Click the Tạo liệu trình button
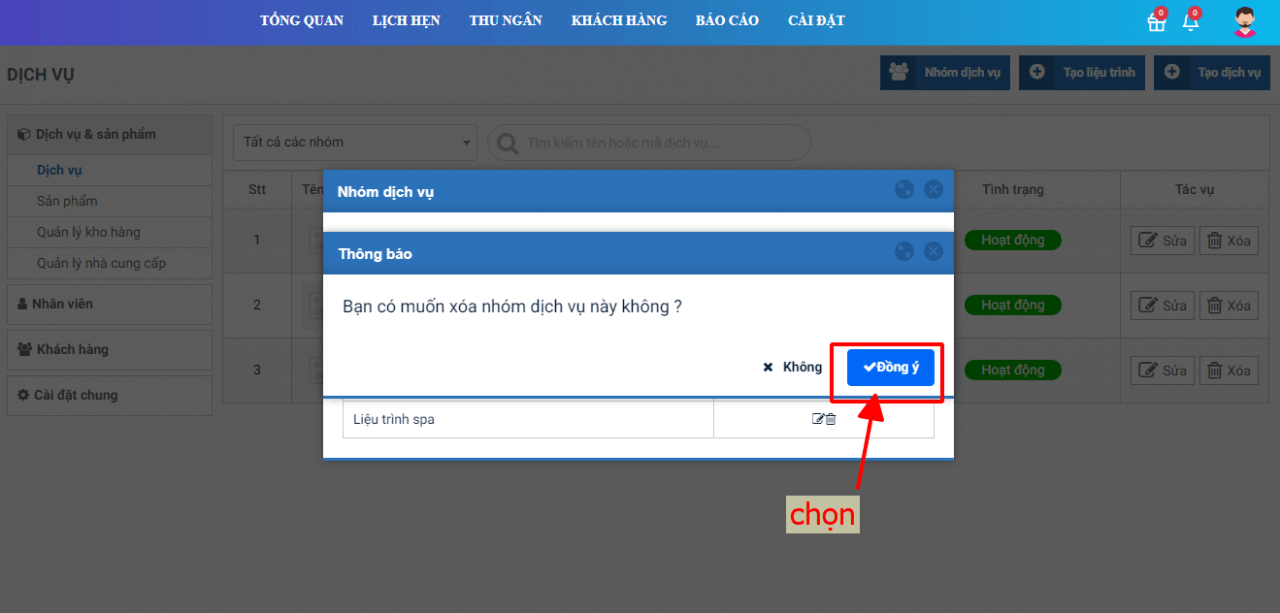The image size is (1280, 613). point(1082,72)
